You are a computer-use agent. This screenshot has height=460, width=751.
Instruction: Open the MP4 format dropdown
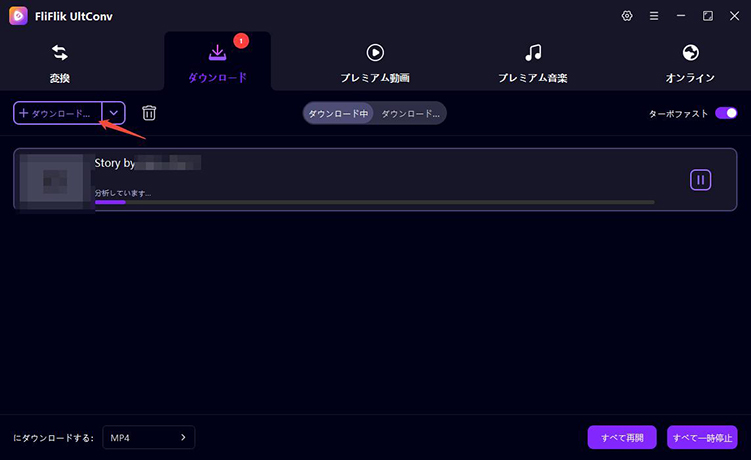(148, 438)
